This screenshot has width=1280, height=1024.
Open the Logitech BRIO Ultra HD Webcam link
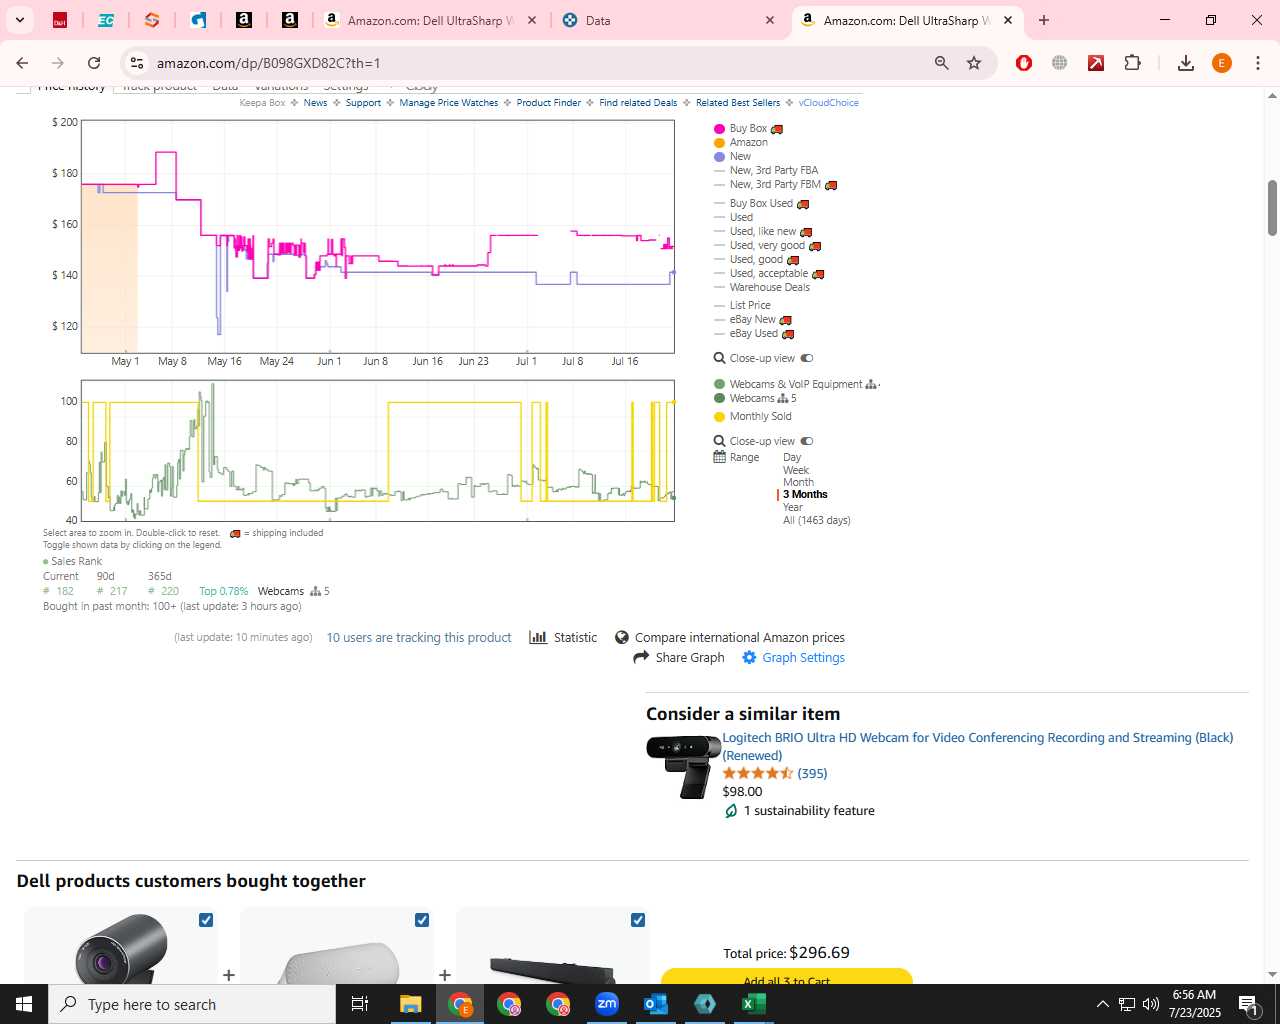[978, 746]
